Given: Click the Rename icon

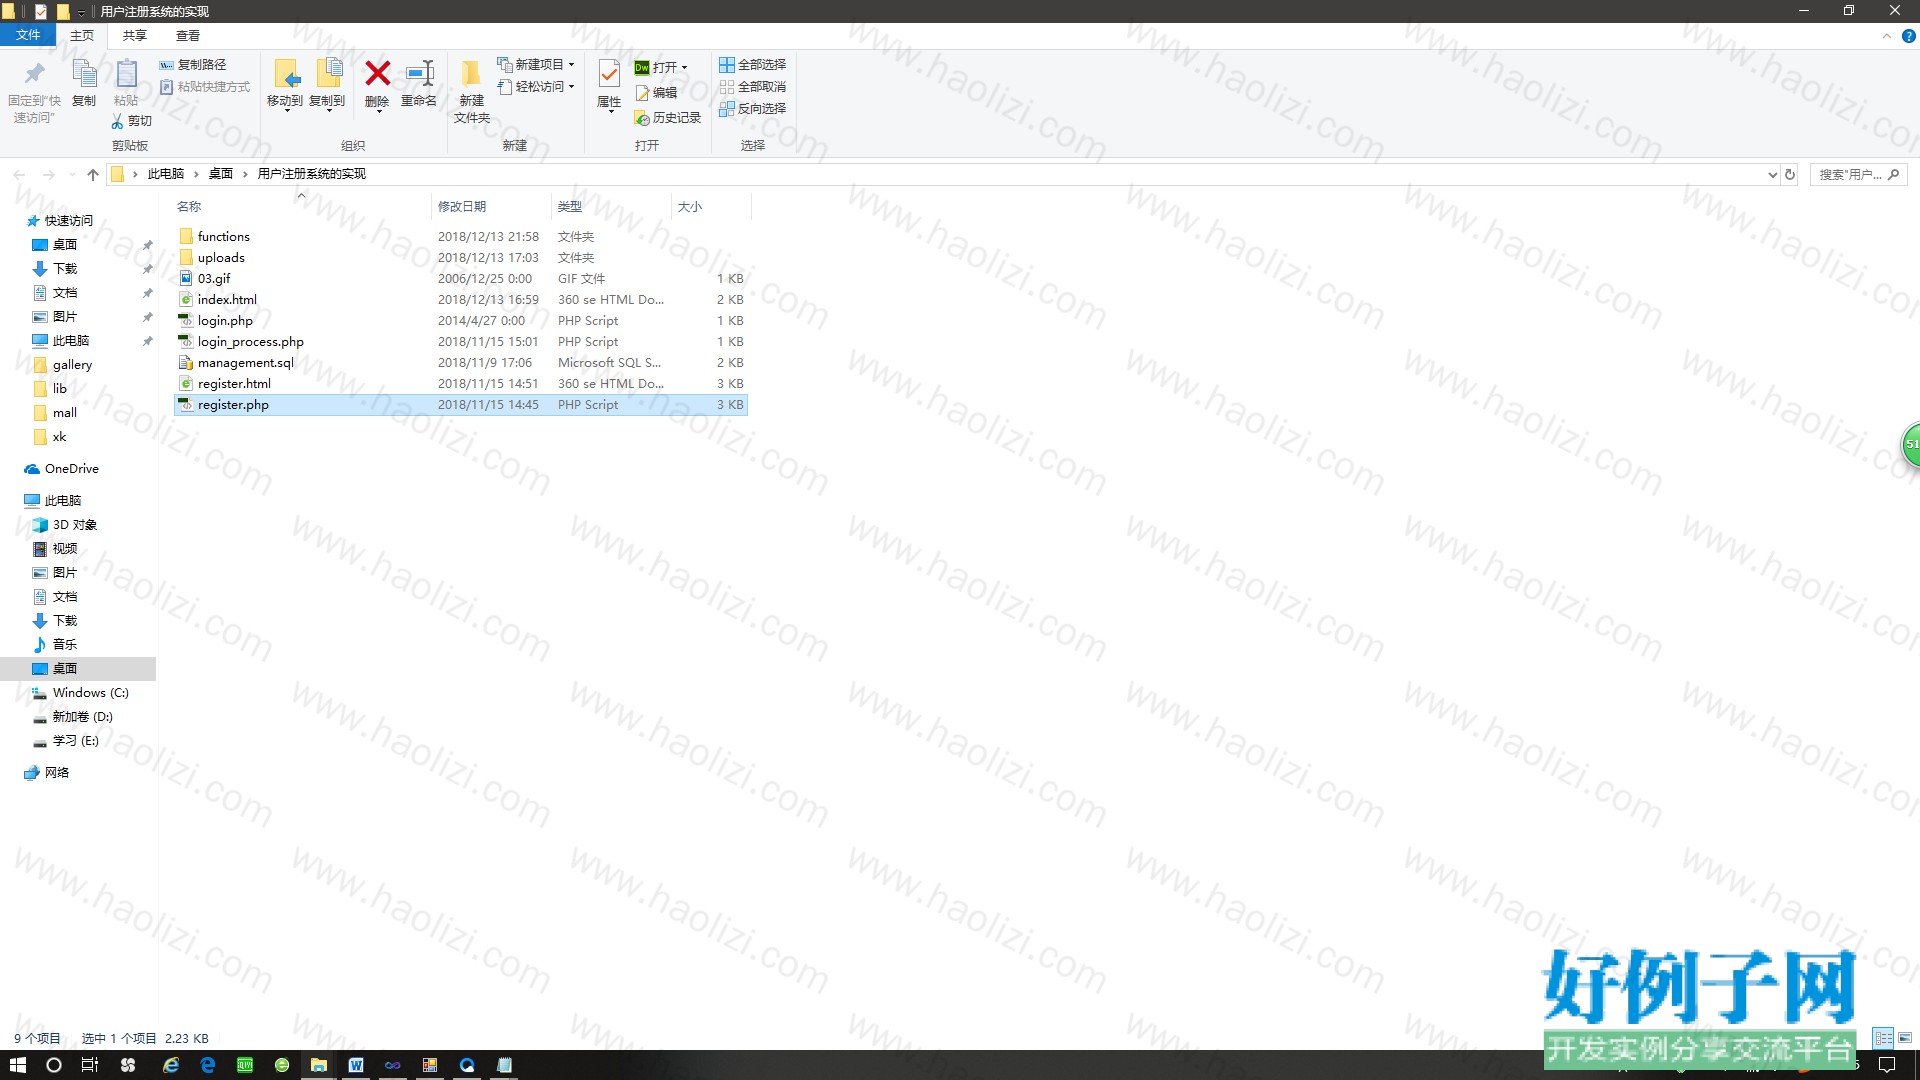Looking at the screenshot, I should pos(419,73).
